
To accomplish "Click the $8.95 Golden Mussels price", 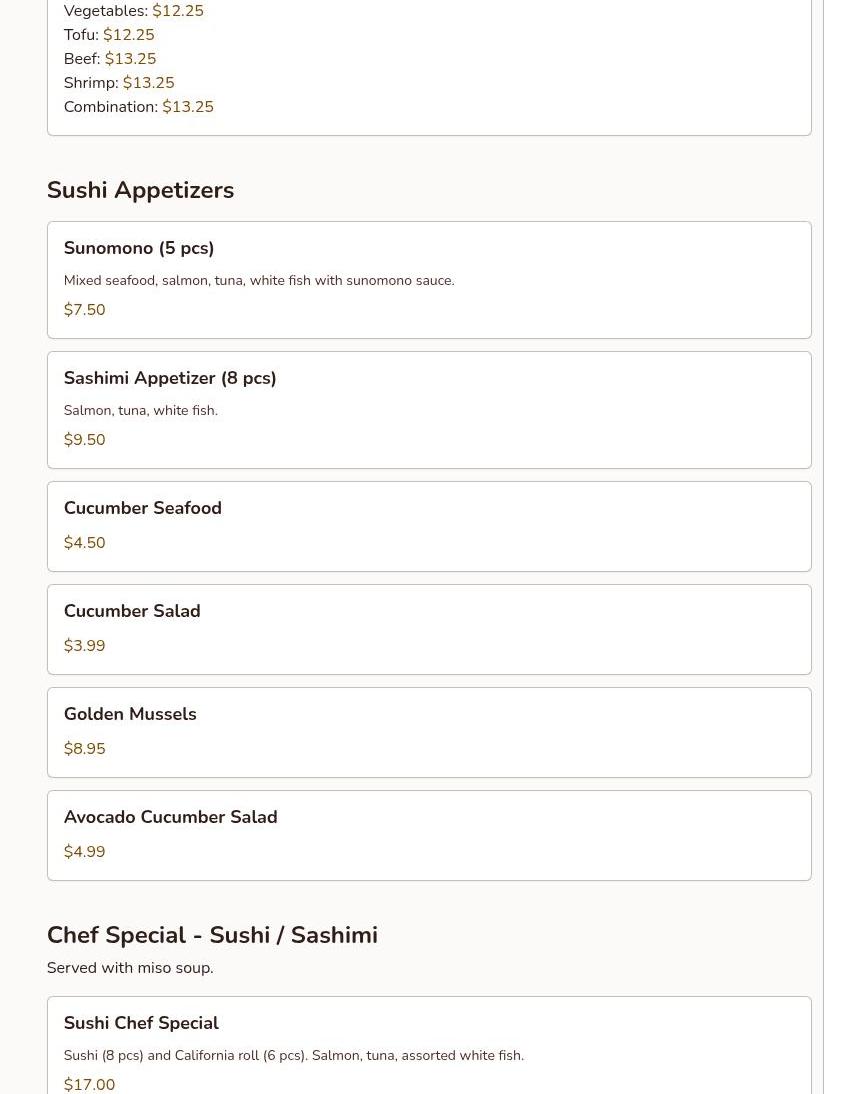I will pos(84,749).
